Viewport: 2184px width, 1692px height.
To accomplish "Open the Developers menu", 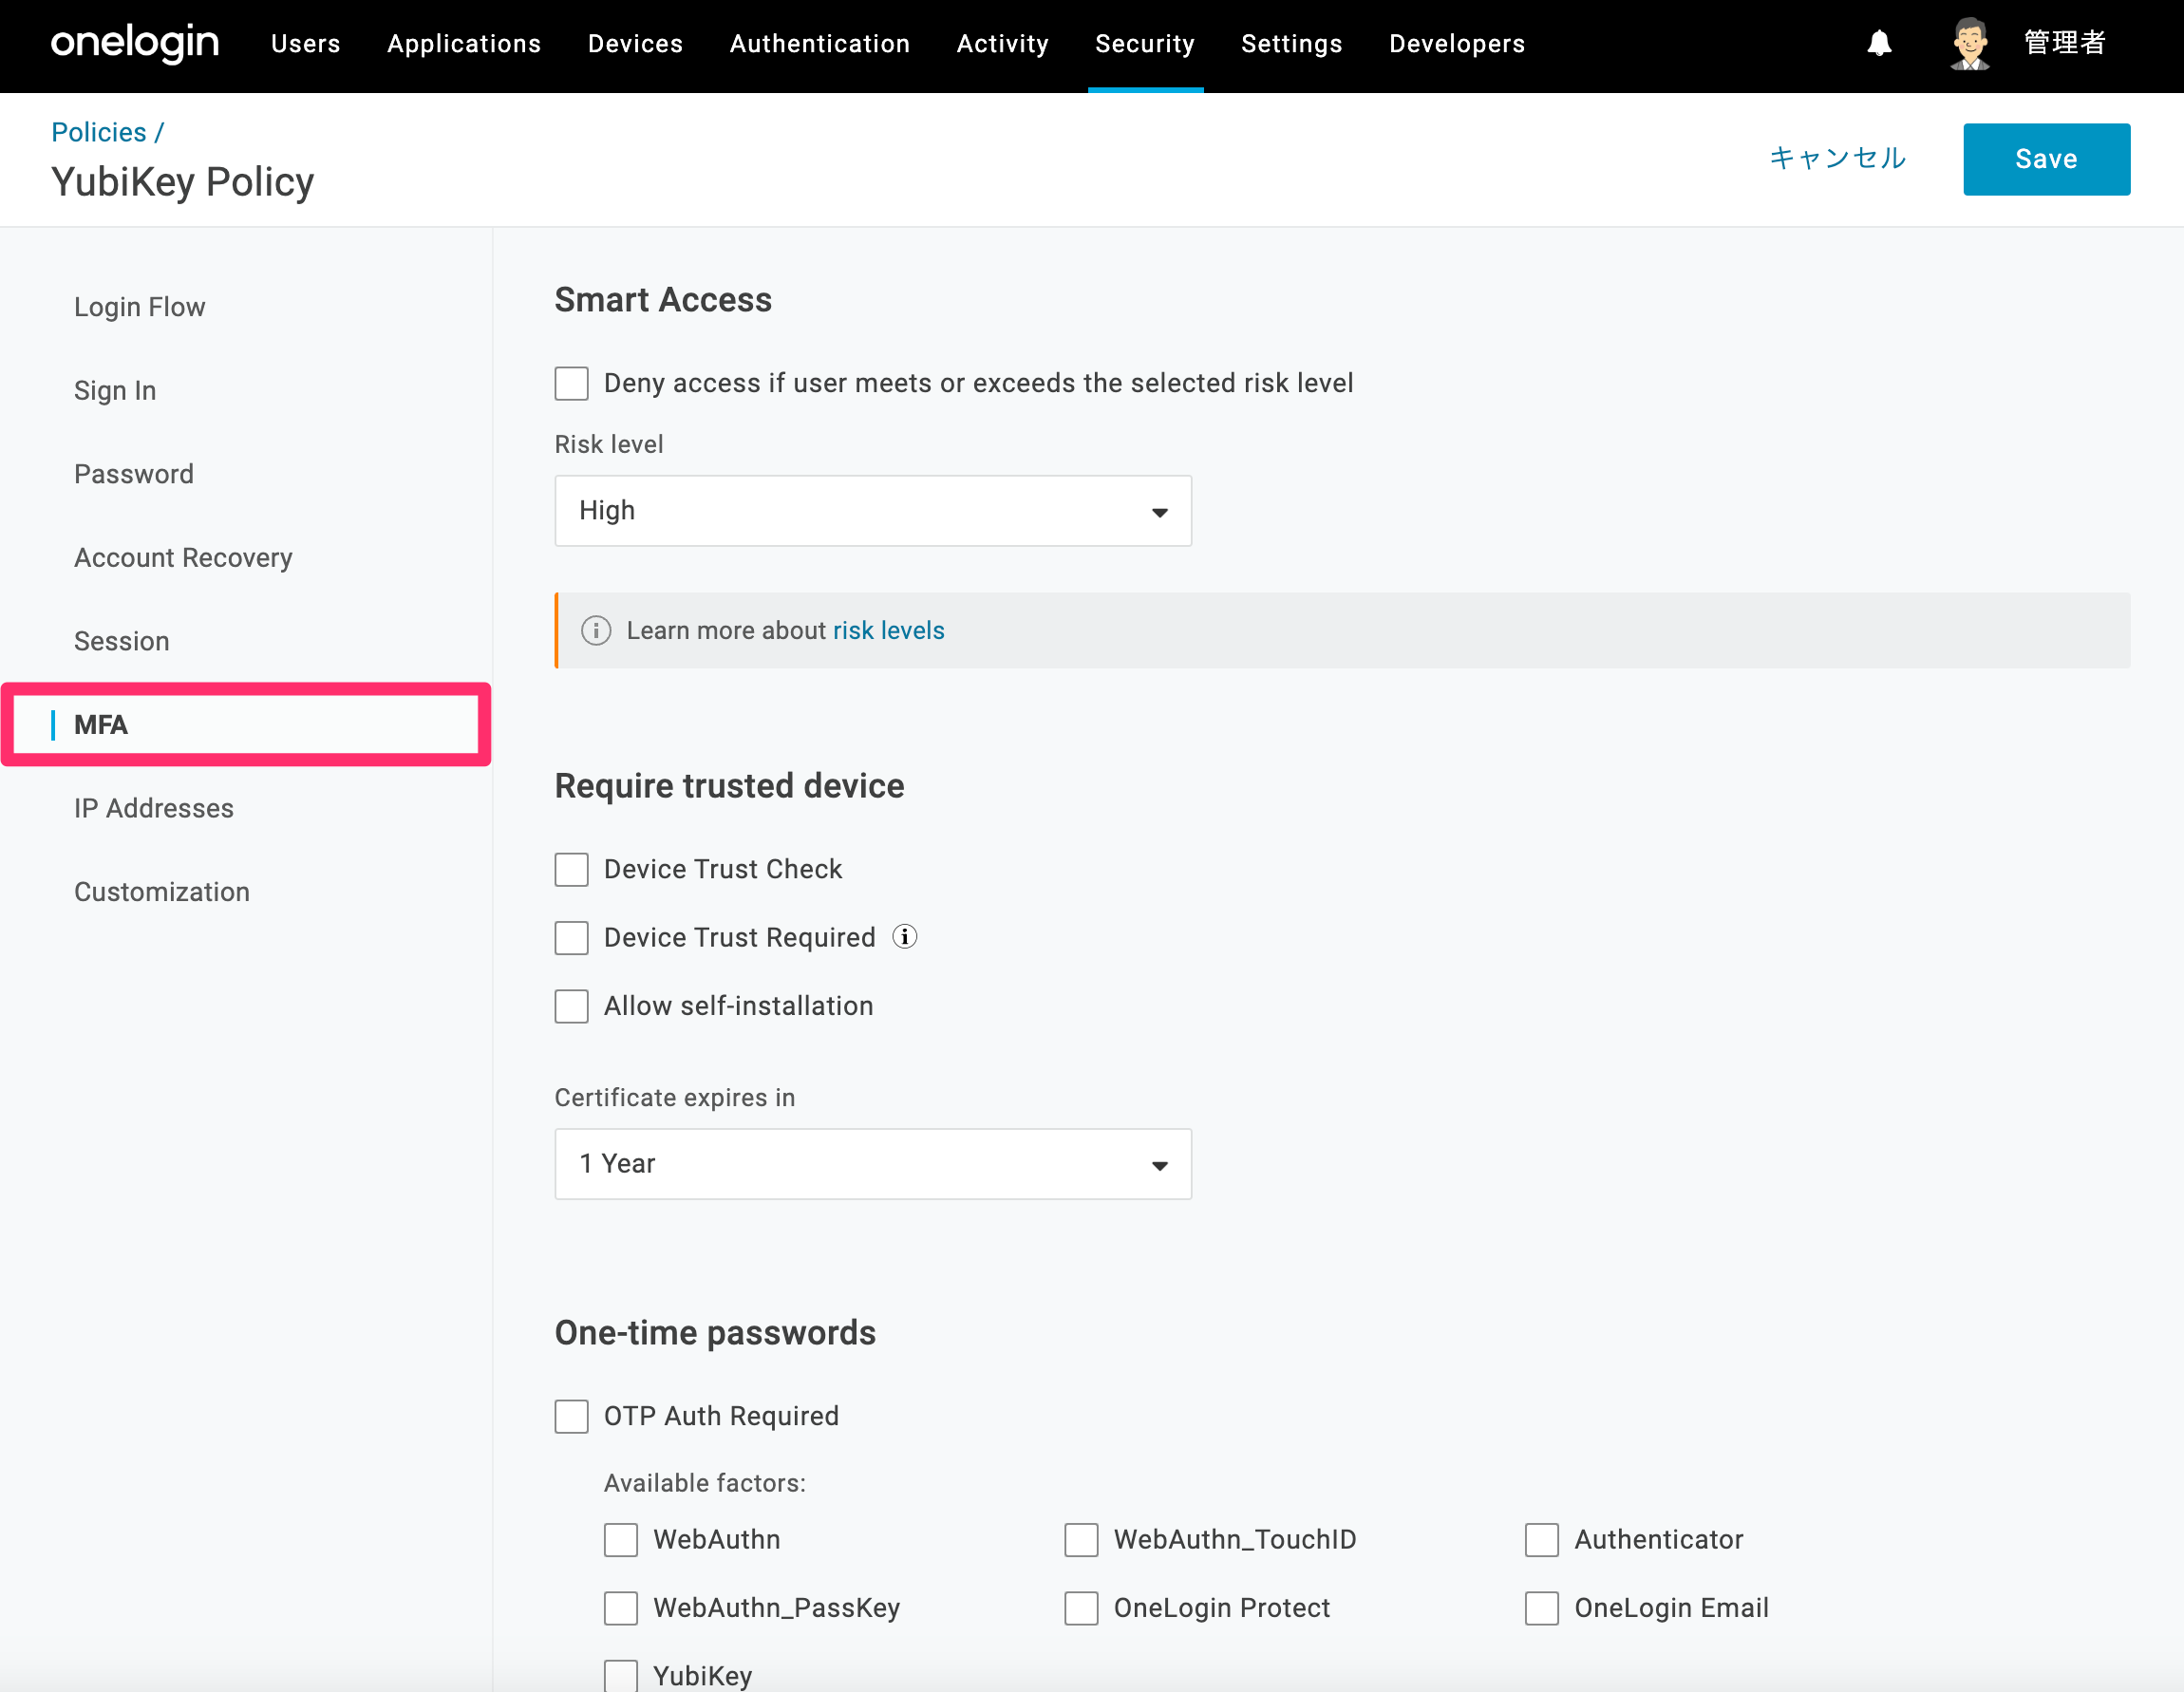I will point(1457,44).
